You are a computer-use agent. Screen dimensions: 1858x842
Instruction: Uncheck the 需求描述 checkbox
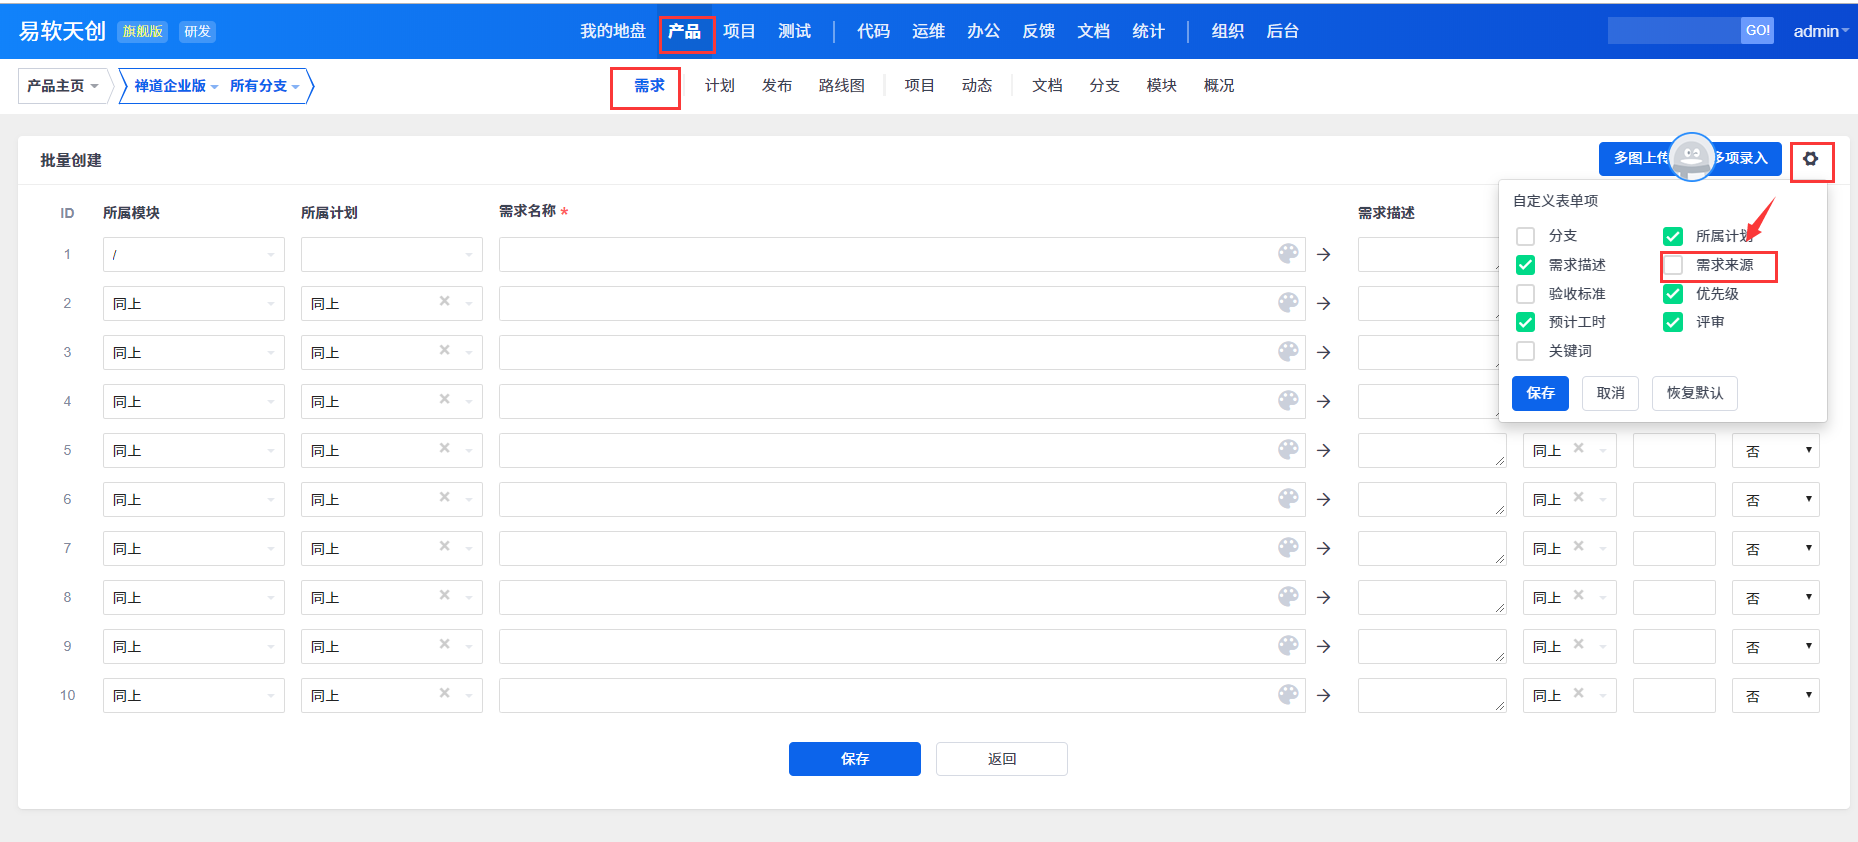1526,265
